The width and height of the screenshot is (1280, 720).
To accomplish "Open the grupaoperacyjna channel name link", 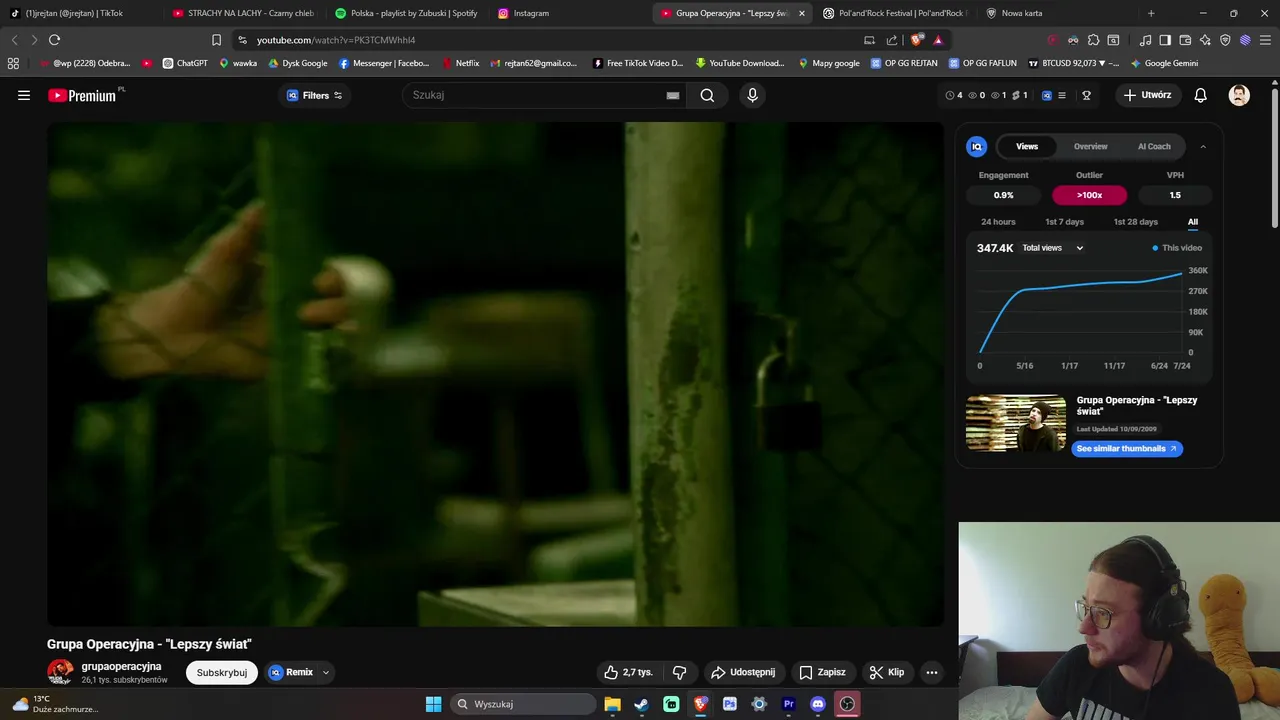I will coord(121,666).
